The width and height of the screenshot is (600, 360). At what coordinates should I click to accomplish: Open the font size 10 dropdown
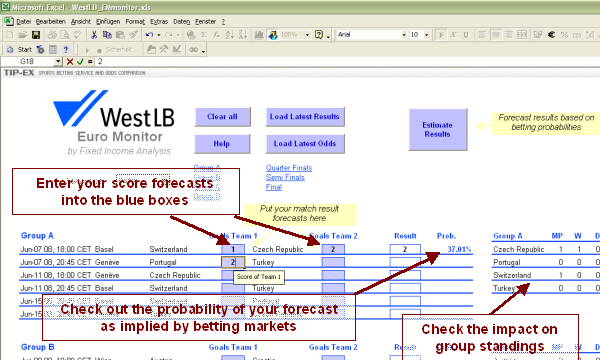427,35
